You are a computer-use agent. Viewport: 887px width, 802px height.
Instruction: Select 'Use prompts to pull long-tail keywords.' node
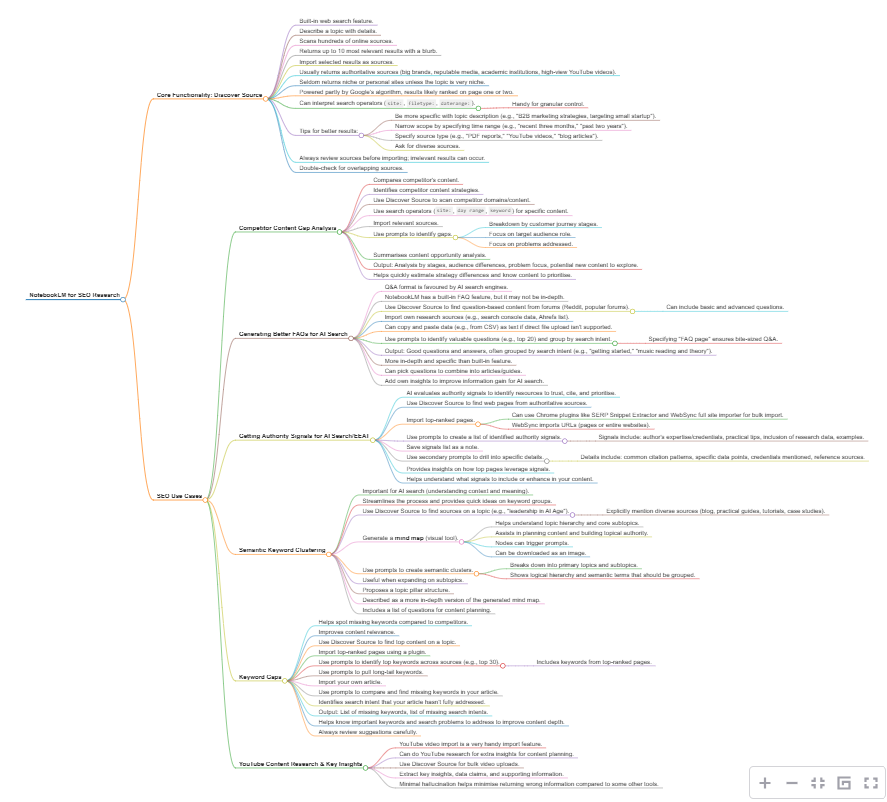[371, 672]
